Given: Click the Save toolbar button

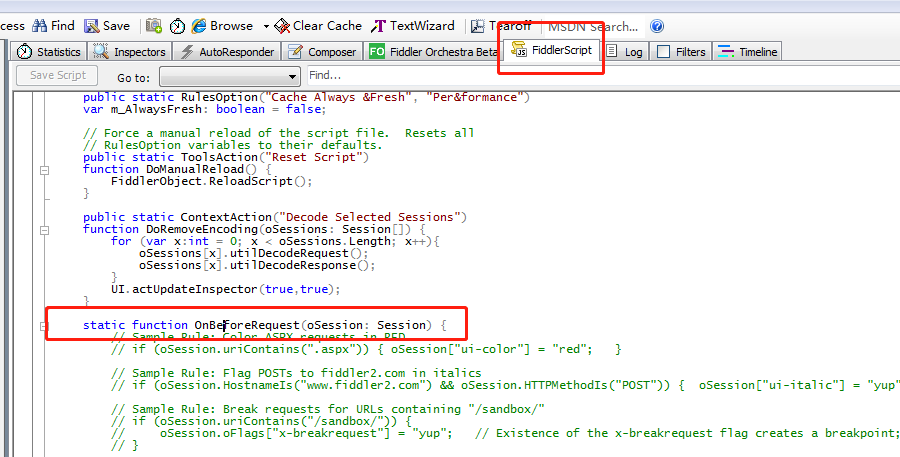Looking at the screenshot, I should pos(107,26).
